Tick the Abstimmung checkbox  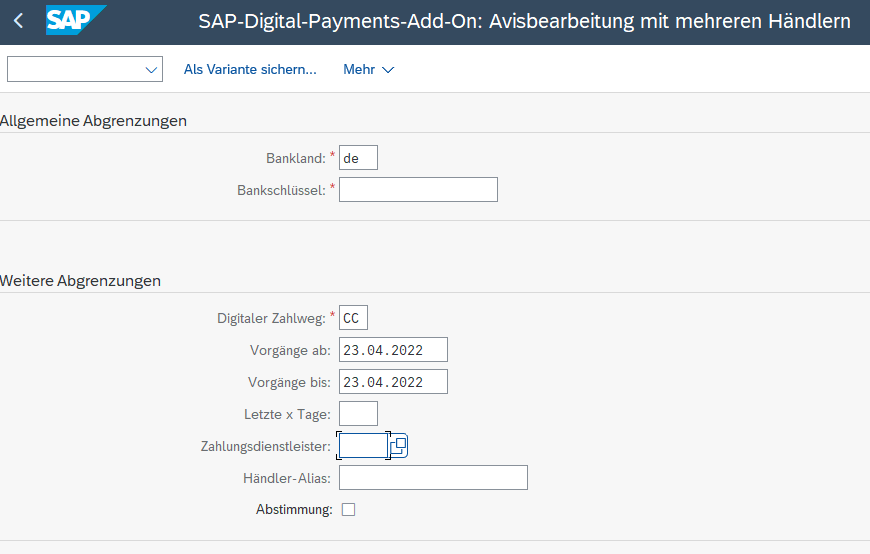click(x=348, y=510)
